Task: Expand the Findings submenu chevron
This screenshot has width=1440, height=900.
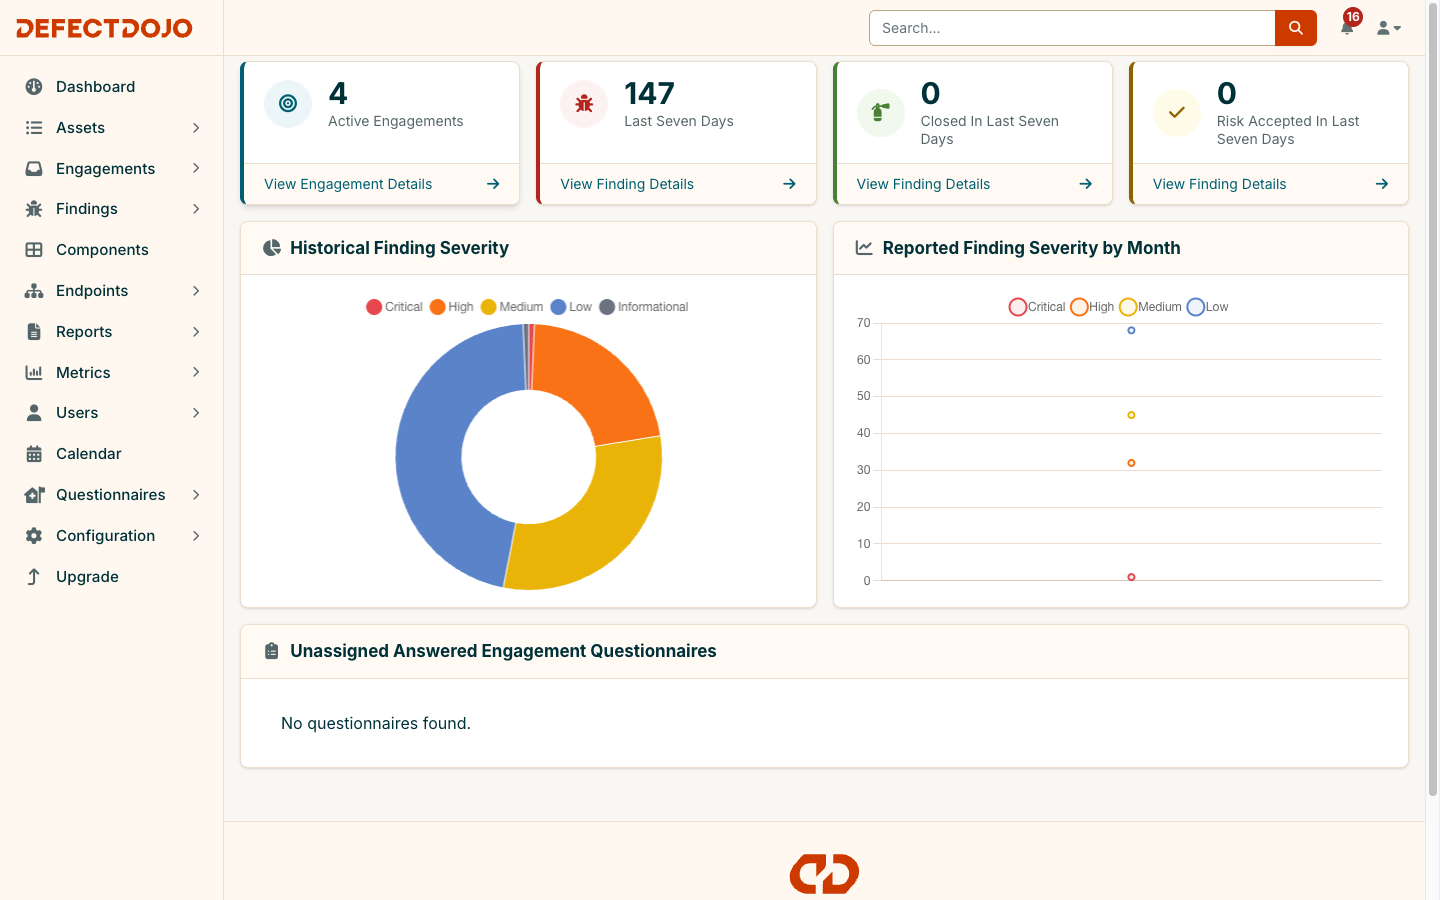Action: pos(196,209)
